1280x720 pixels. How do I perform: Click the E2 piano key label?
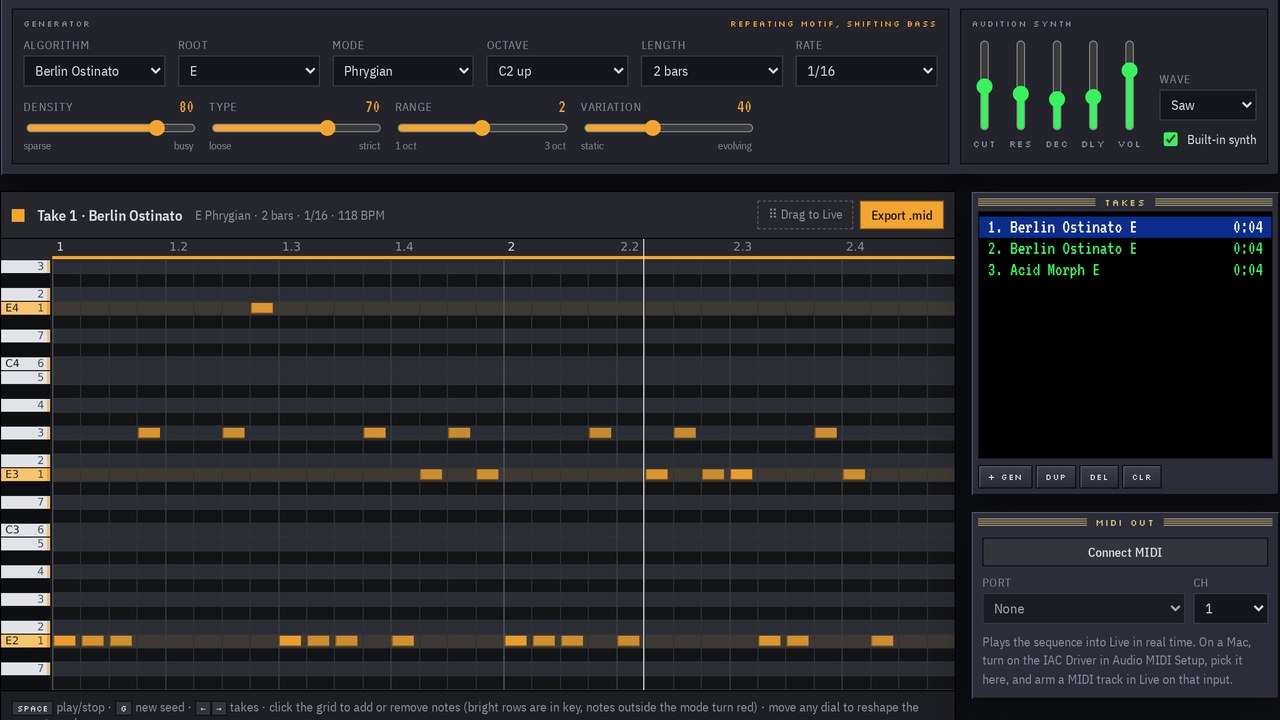coord(25,640)
